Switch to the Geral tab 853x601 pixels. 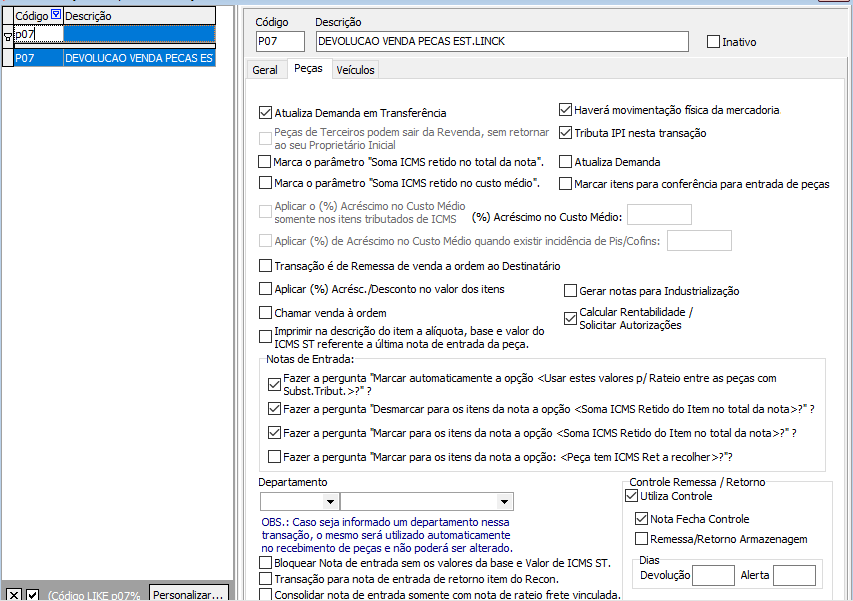tap(265, 70)
